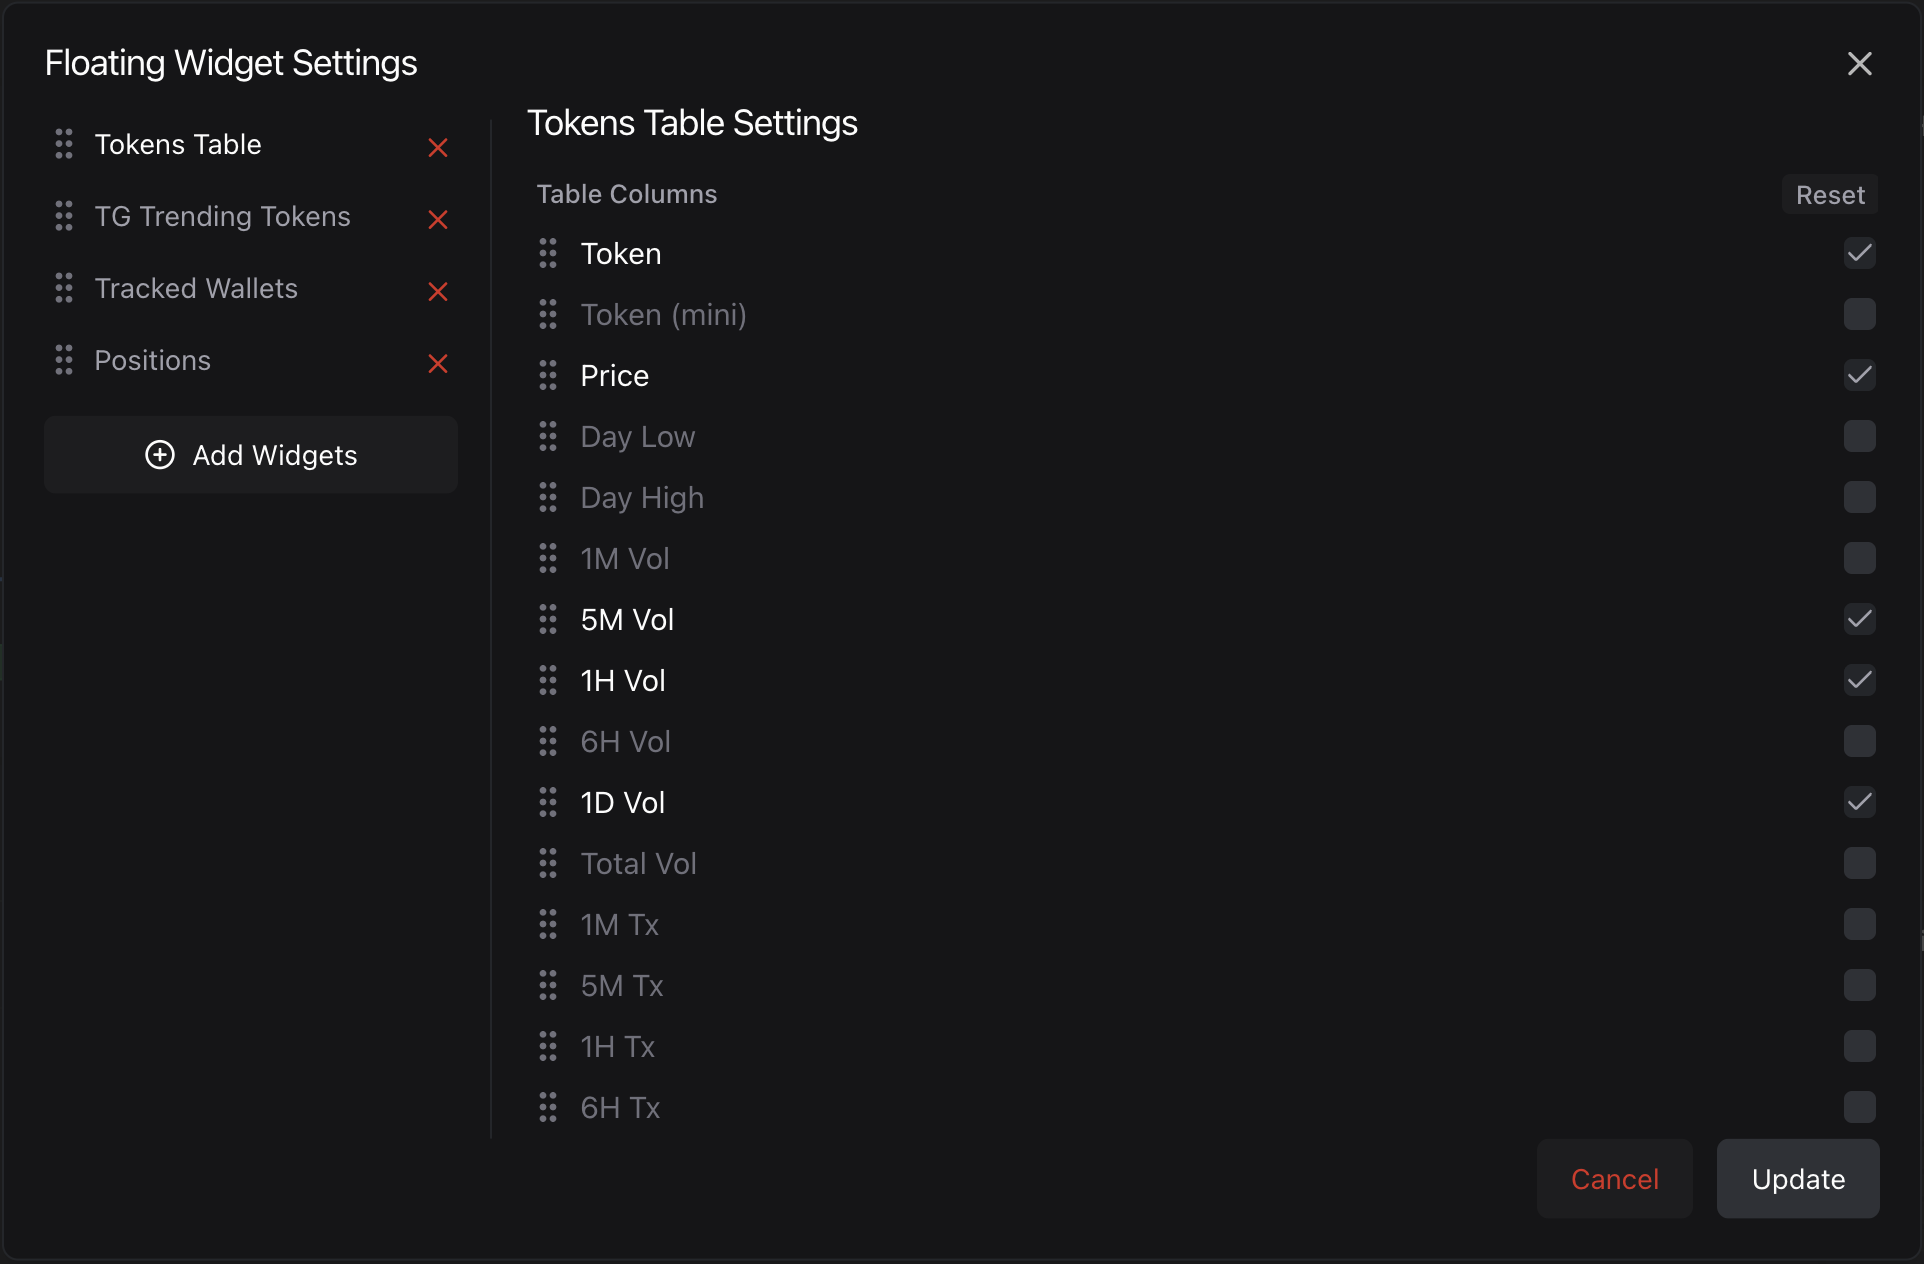
Task: Click the drag handle next to Price column
Action: [x=548, y=376]
